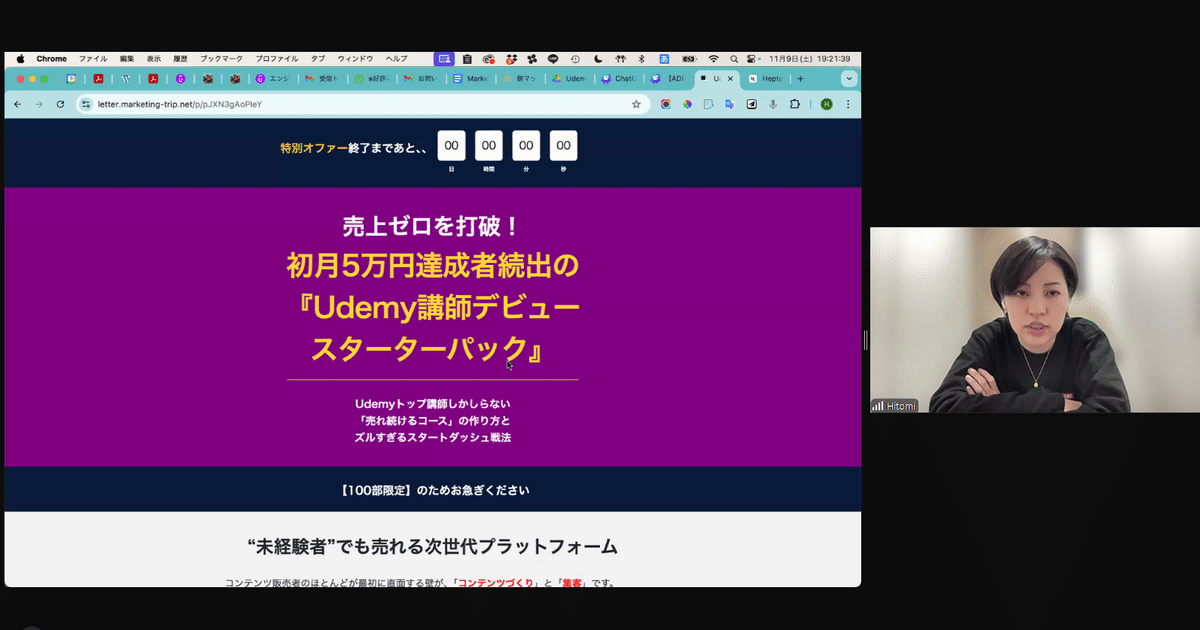The height and width of the screenshot is (630, 1200).
Task: Click the microphone extension icon
Action: pyautogui.click(x=773, y=104)
